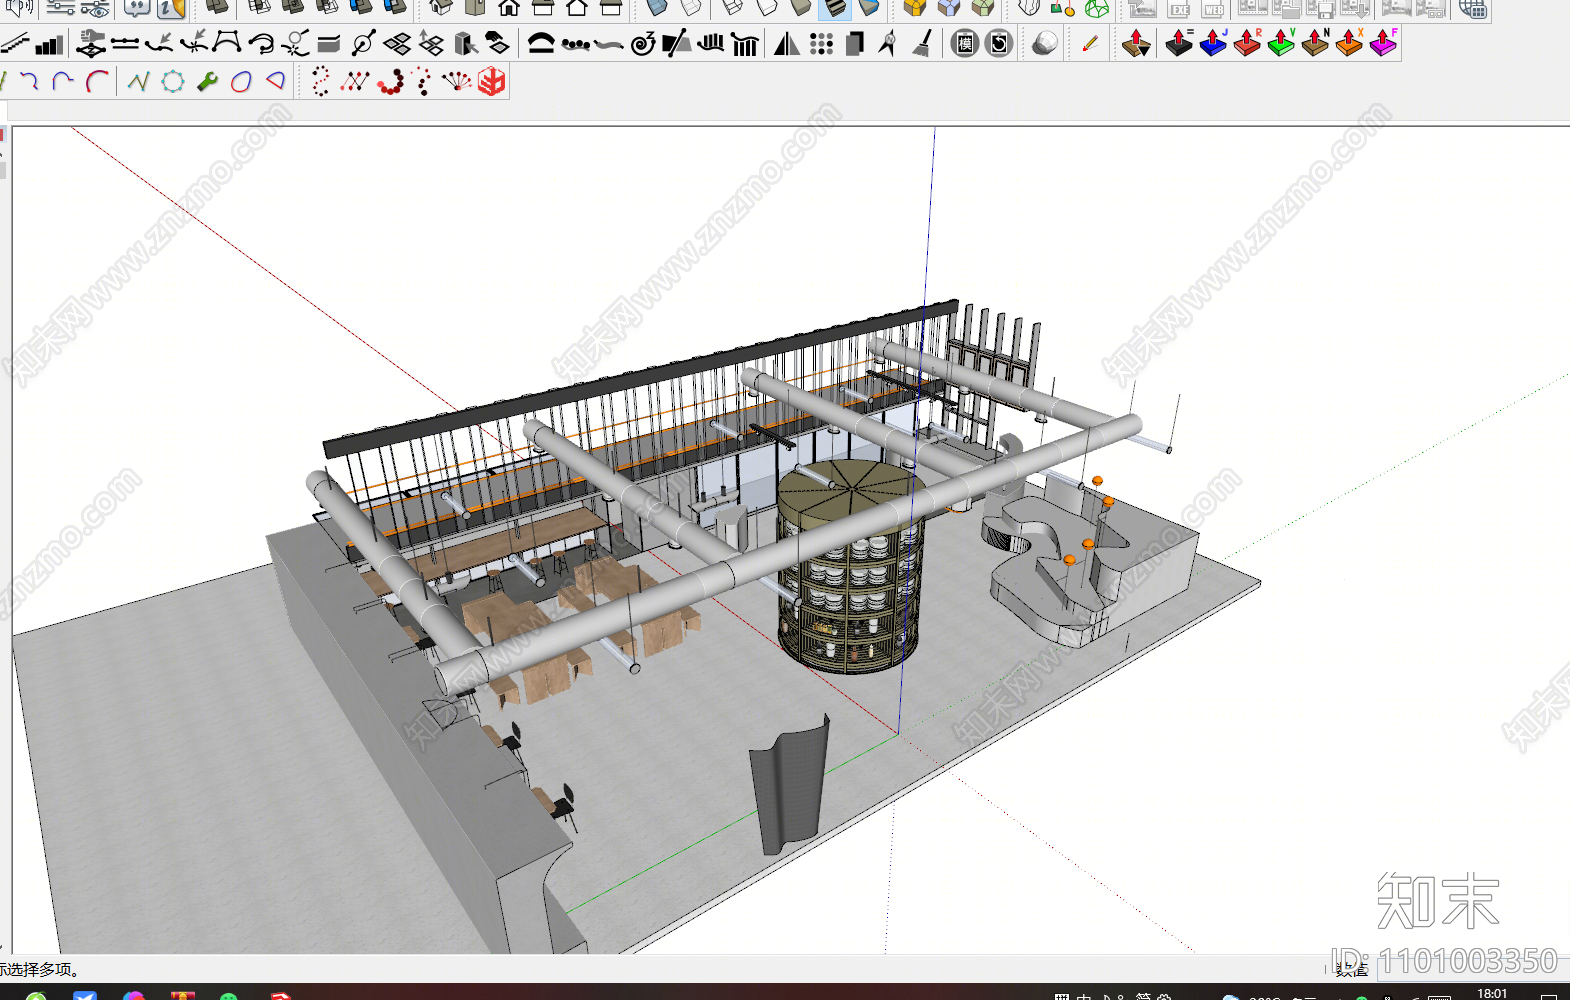
Task: Select the staircase builder tool icon
Action: pyautogui.click(x=15, y=43)
